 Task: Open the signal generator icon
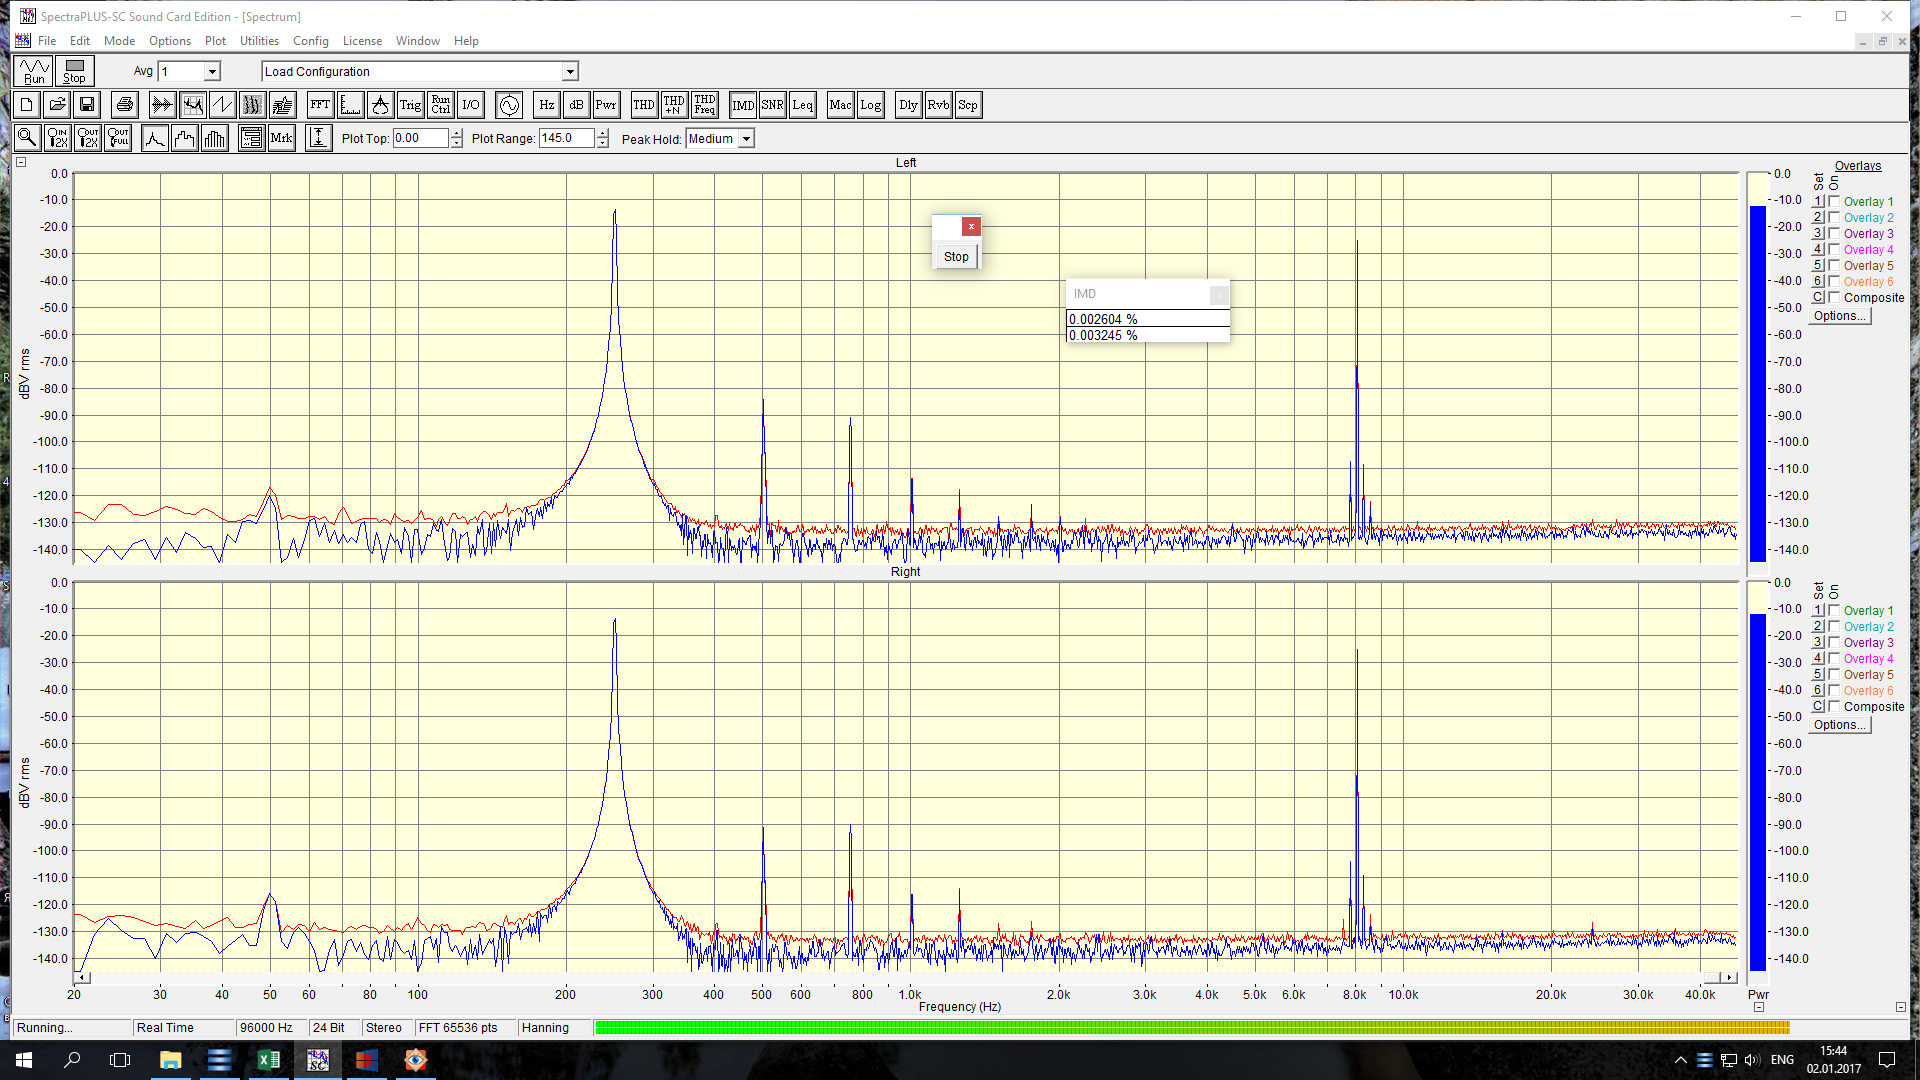pos(509,105)
